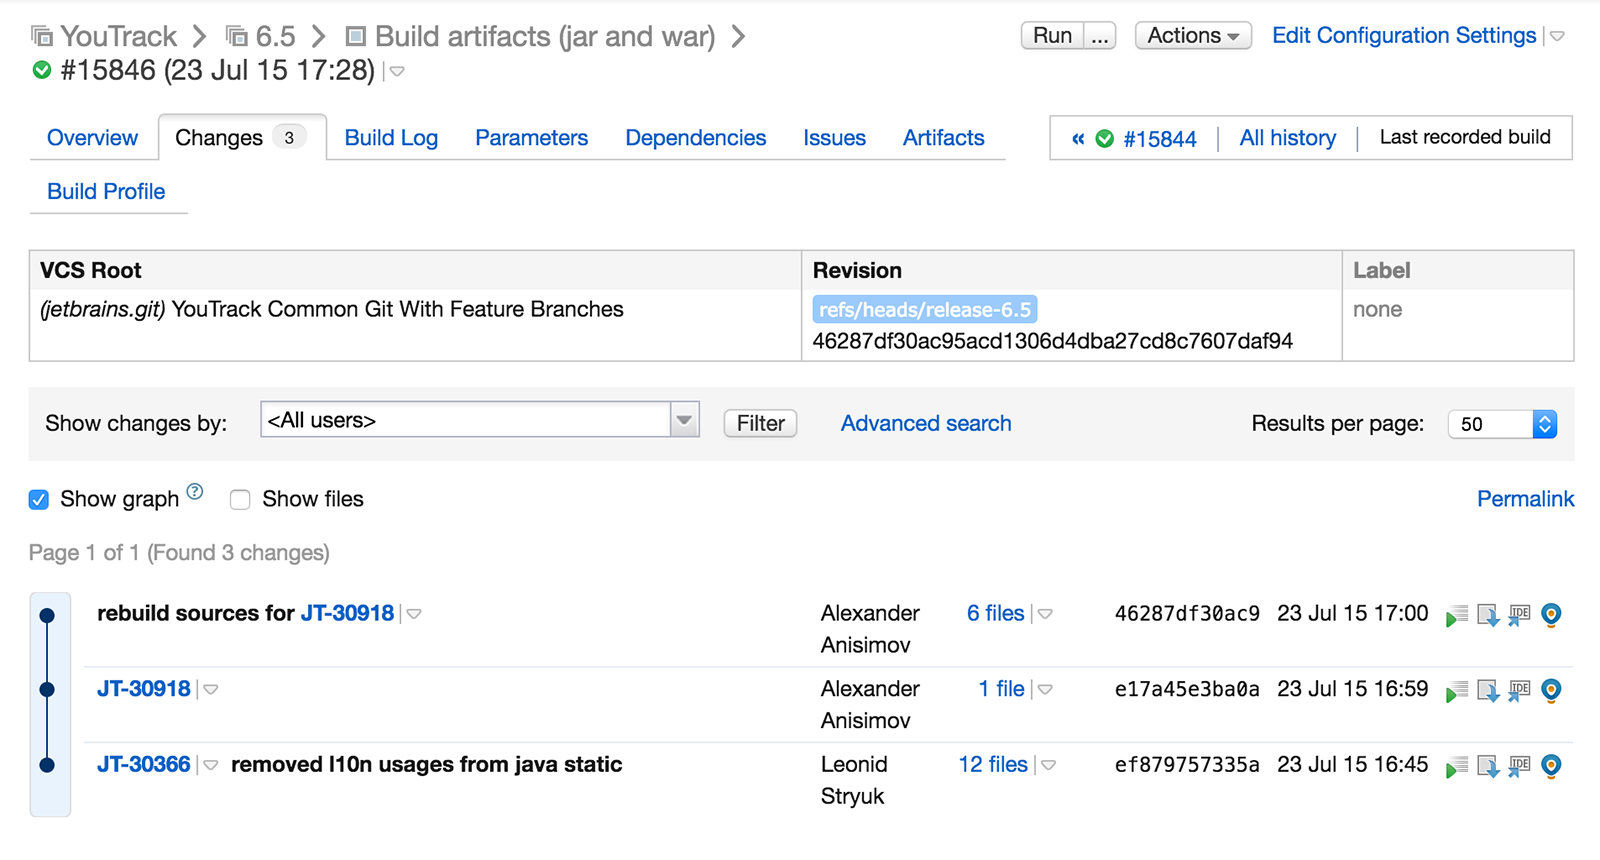Viewport: 1600px width, 860px height.
Task: Open JT-30918 link in rebuild sources commit
Action: pos(347,613)
